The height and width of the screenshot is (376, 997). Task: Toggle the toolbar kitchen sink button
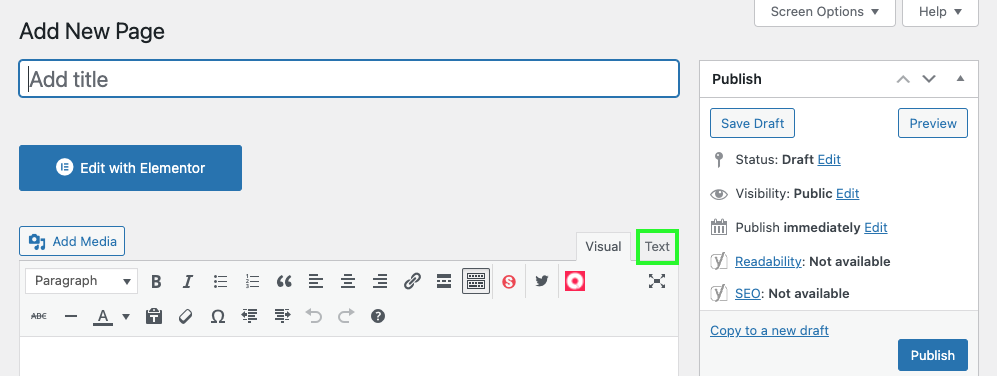(x=476, y=281)
